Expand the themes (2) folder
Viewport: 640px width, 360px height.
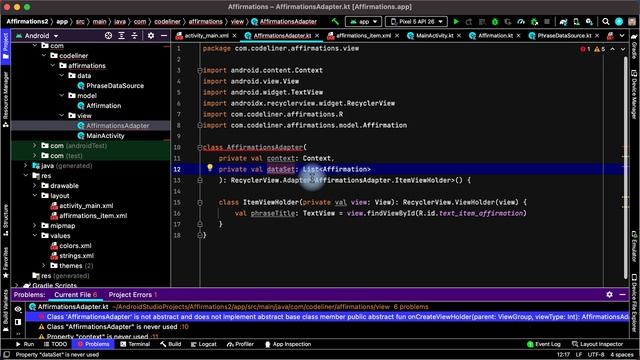point(44,266)
